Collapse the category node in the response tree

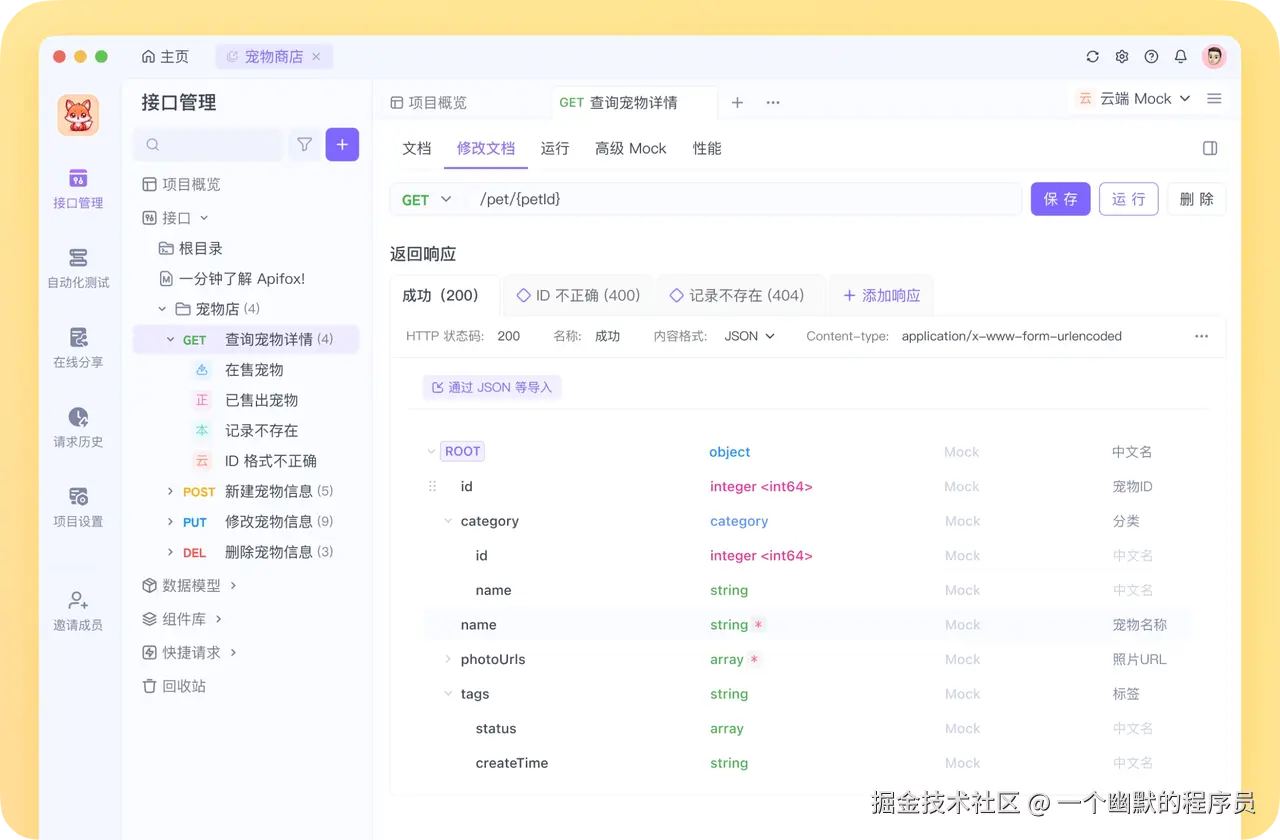[447, 521]
